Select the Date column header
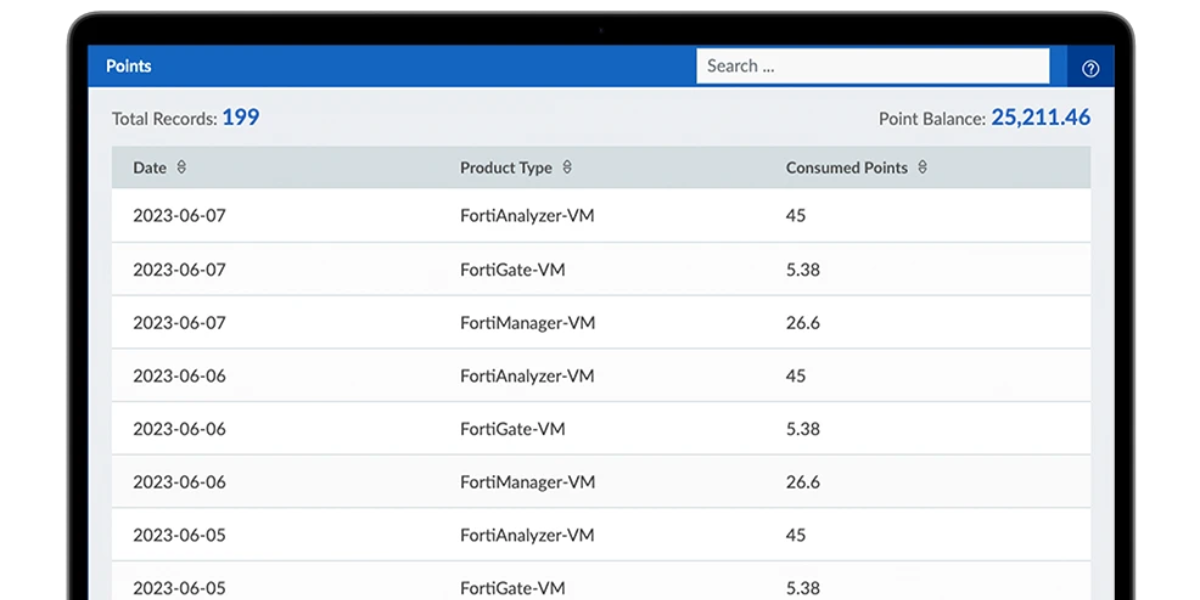 [x=150, y=168]
